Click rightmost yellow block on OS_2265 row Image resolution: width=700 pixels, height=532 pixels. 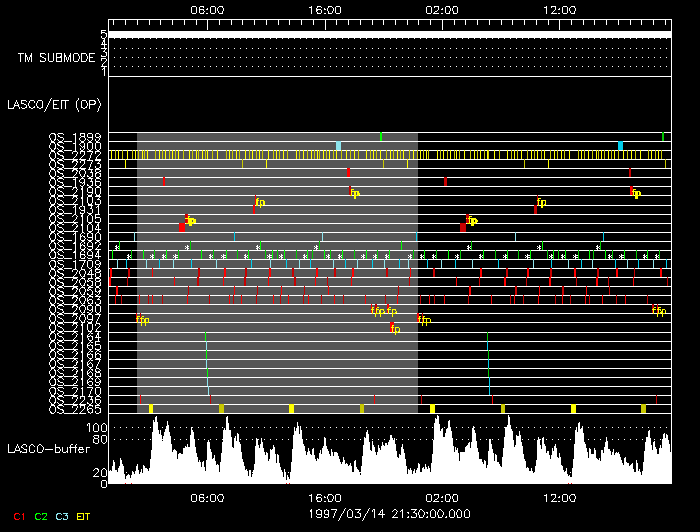[x=643, y=409]
